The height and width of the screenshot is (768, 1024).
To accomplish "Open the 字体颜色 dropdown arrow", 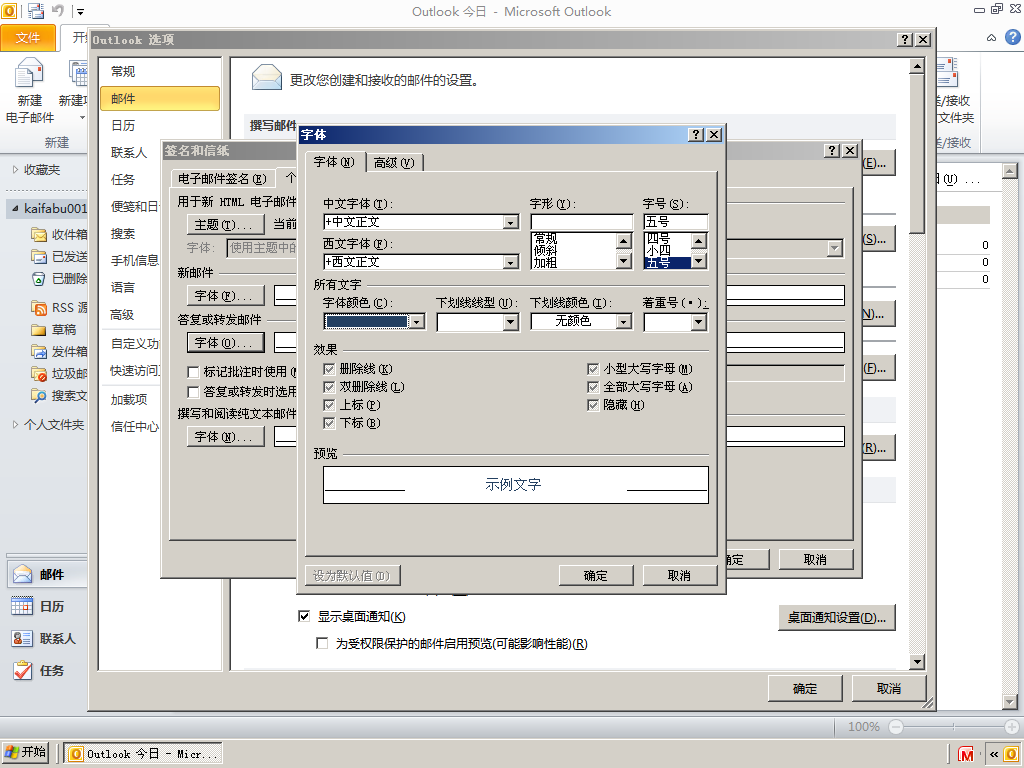I will click(417, 321).
